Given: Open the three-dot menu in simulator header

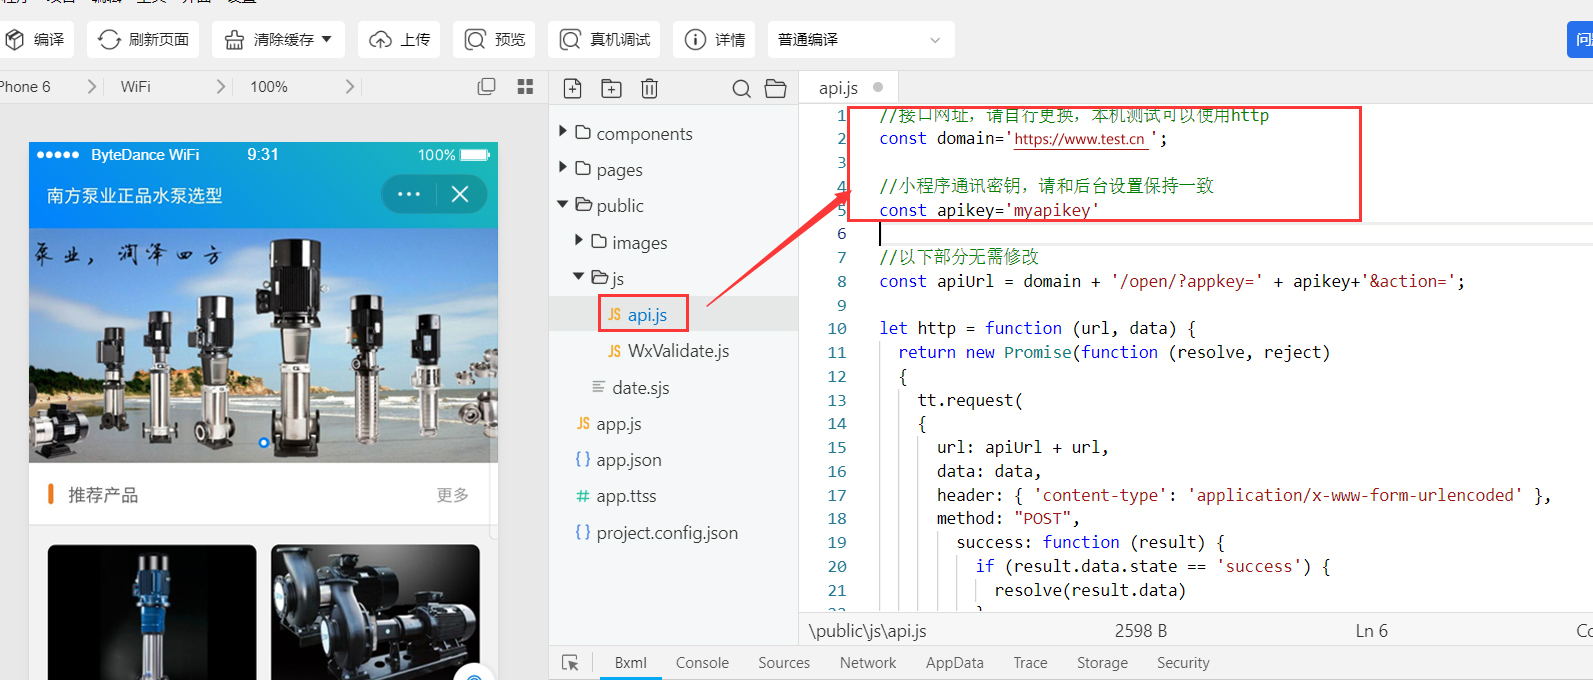Looking at the screenshot, I should coord(409,194).
